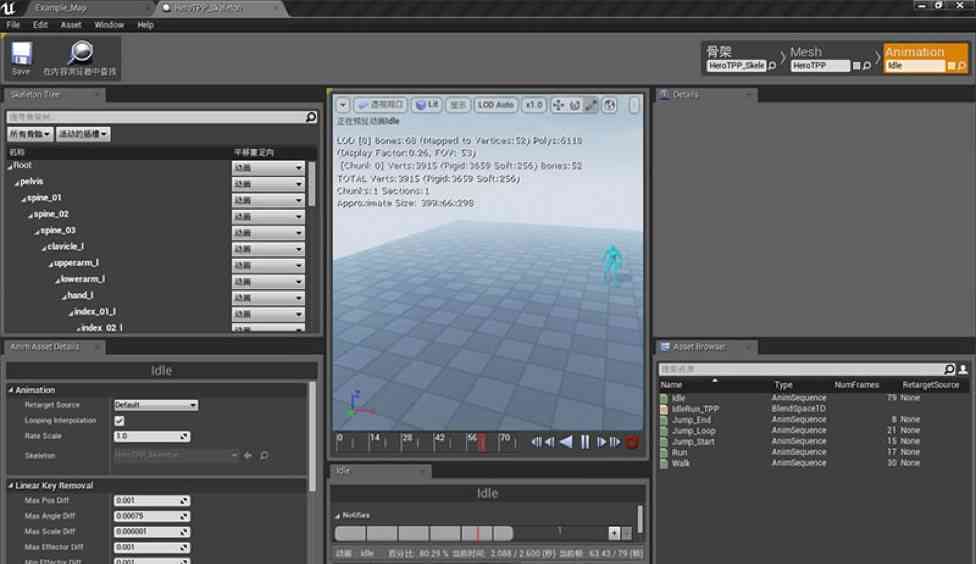Open the viewport options arrow dropdown
The height and width of the screenshot is (564, 976).
[x=343, y=105]
